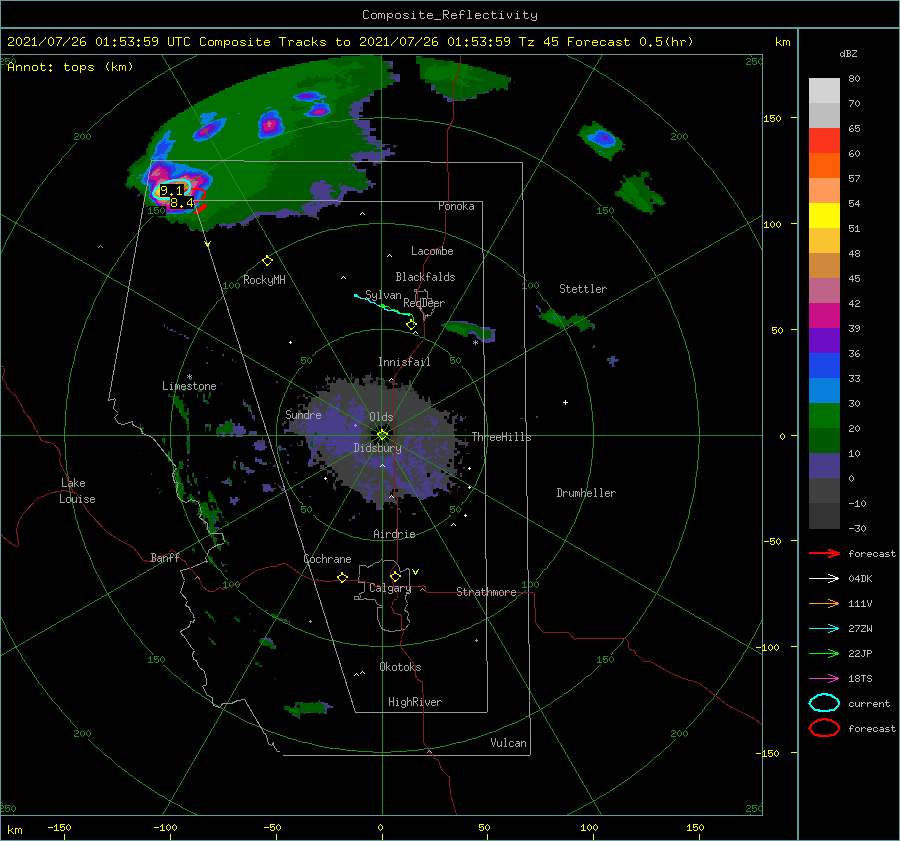
Task: Click the 'Annot: tops (km)' label
Action: point(70,67)
